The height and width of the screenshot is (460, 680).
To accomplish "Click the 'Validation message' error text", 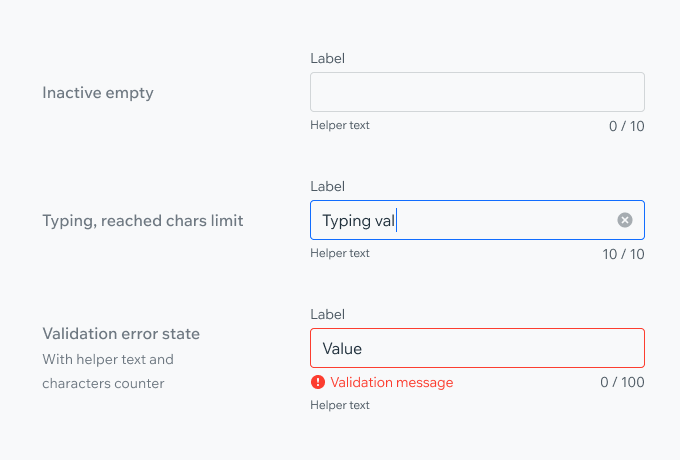I will (392, 382).
